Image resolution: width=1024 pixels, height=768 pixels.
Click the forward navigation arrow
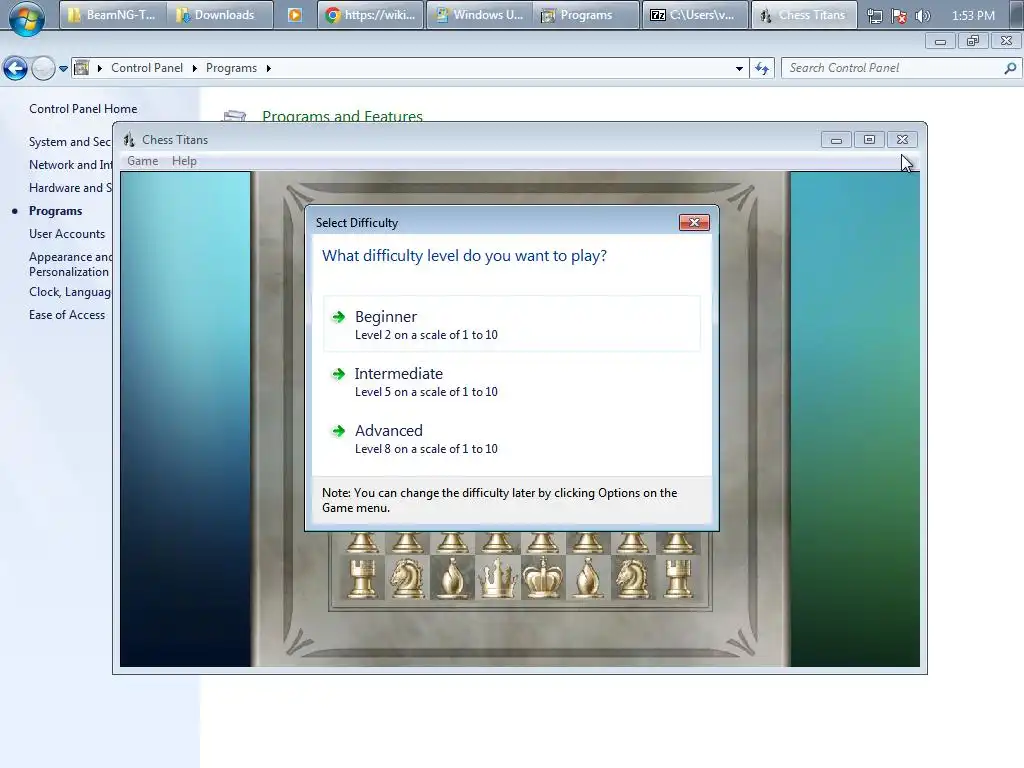point(43,68)
